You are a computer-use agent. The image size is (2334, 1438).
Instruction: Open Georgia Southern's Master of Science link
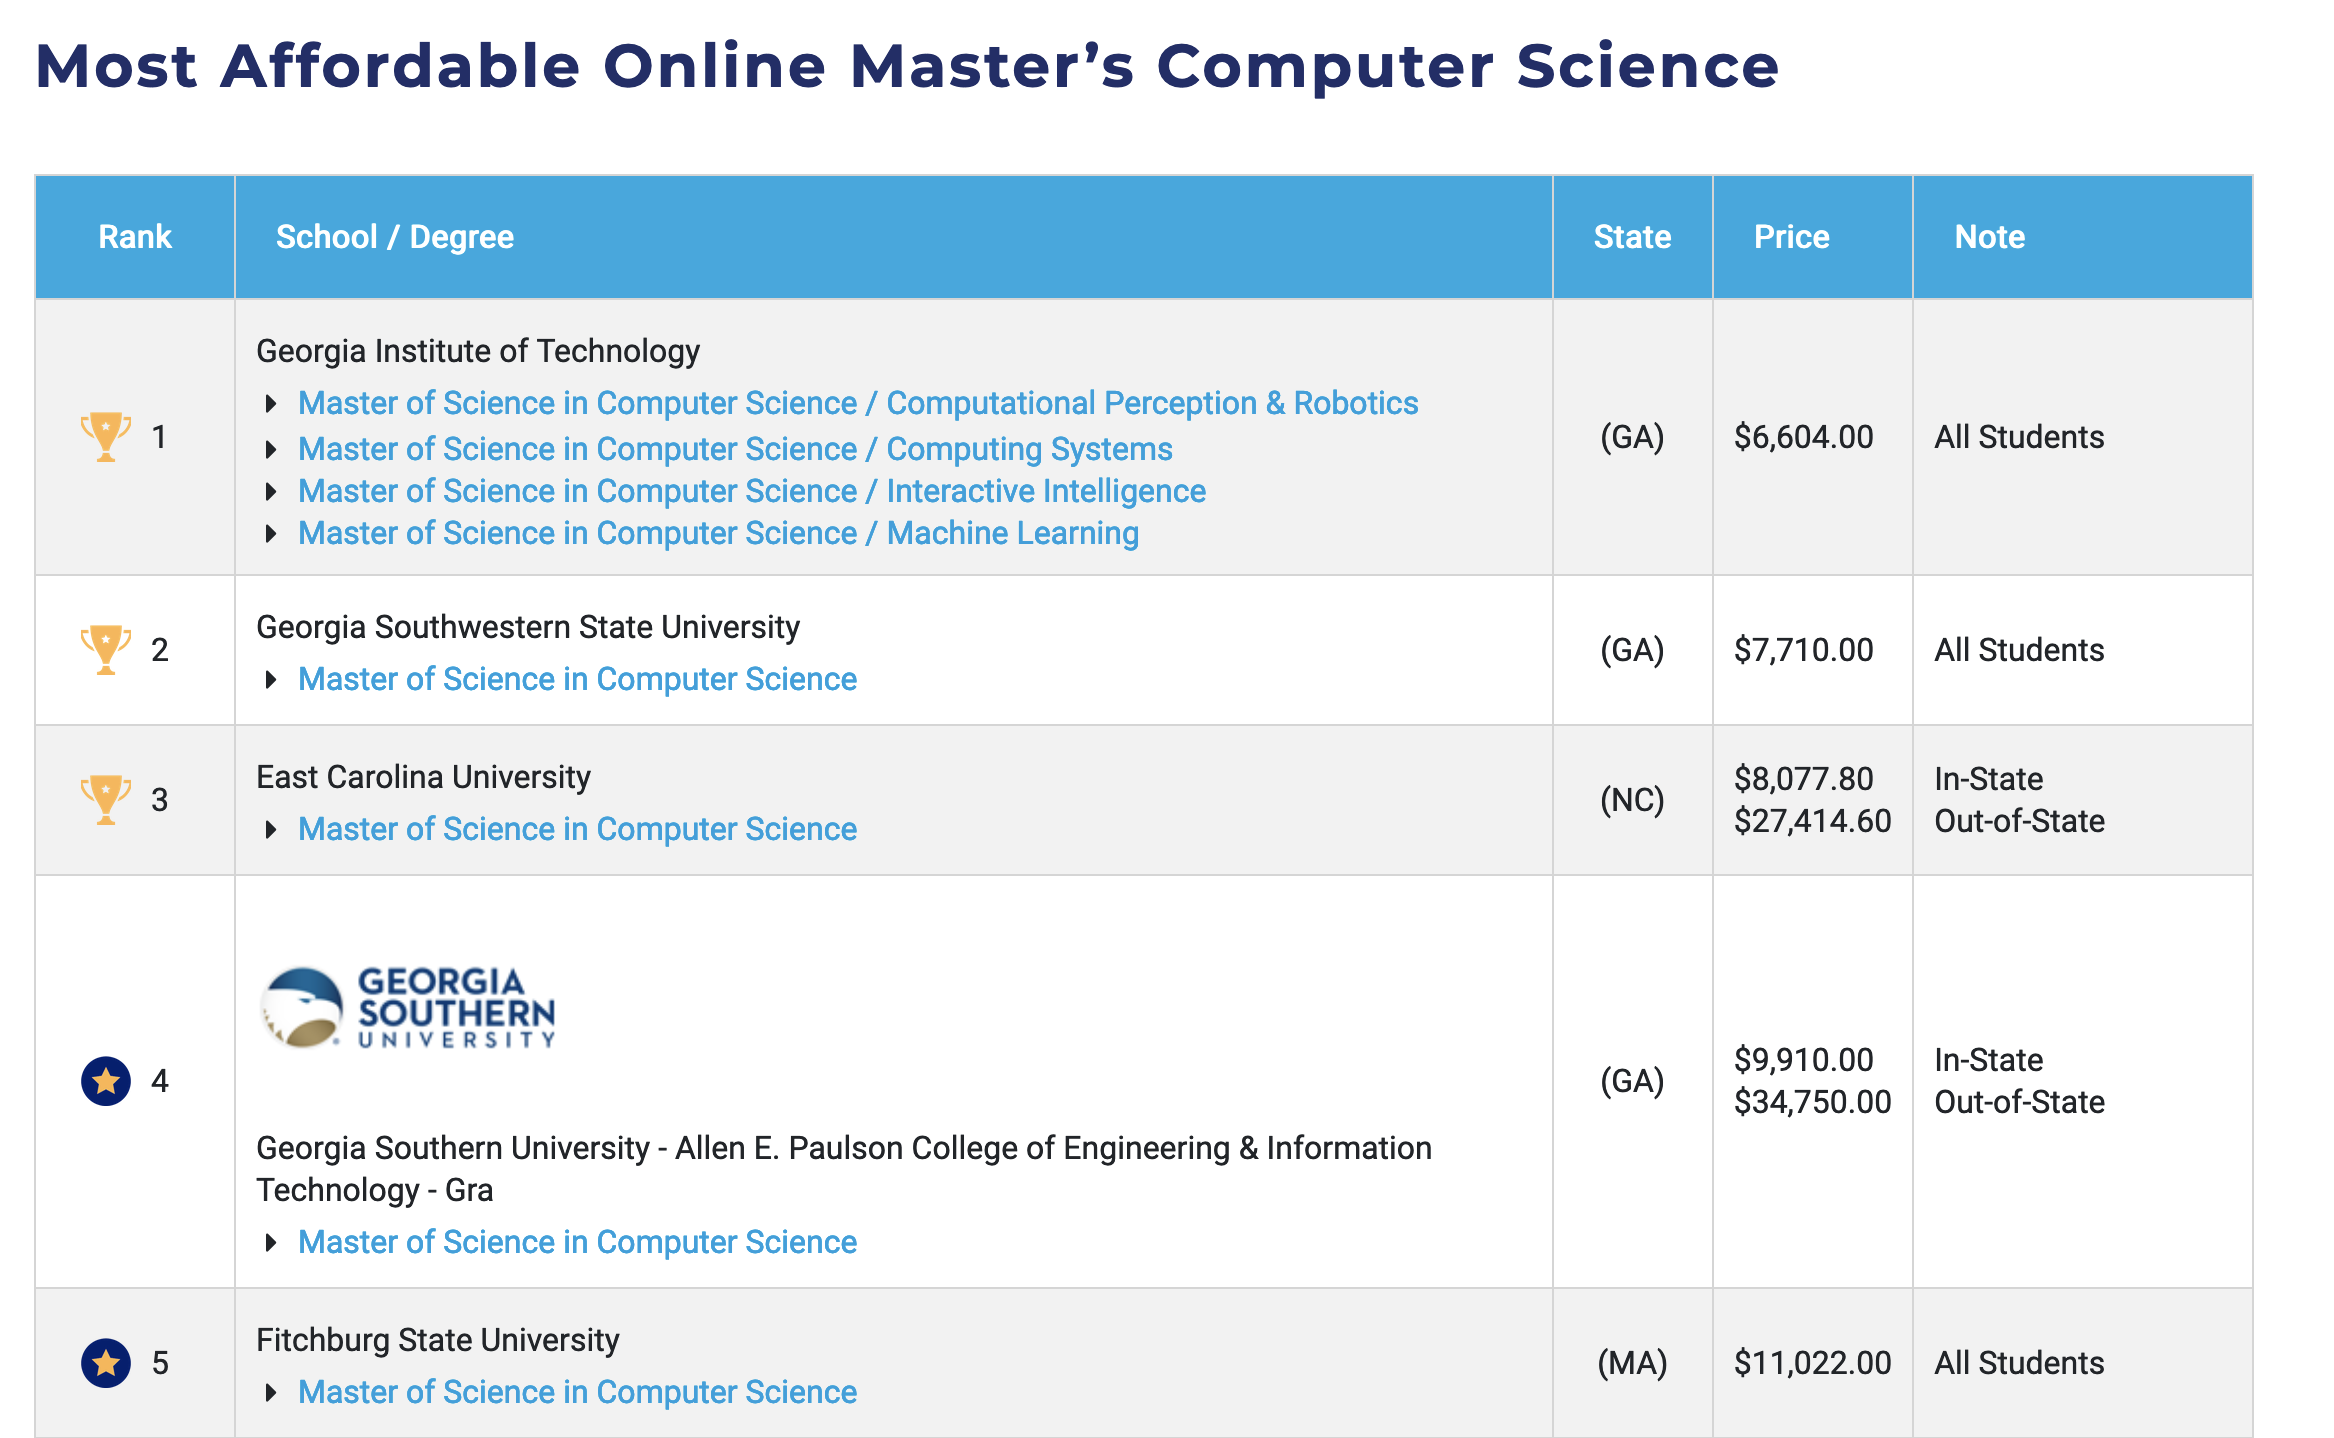pos(577,1242)
